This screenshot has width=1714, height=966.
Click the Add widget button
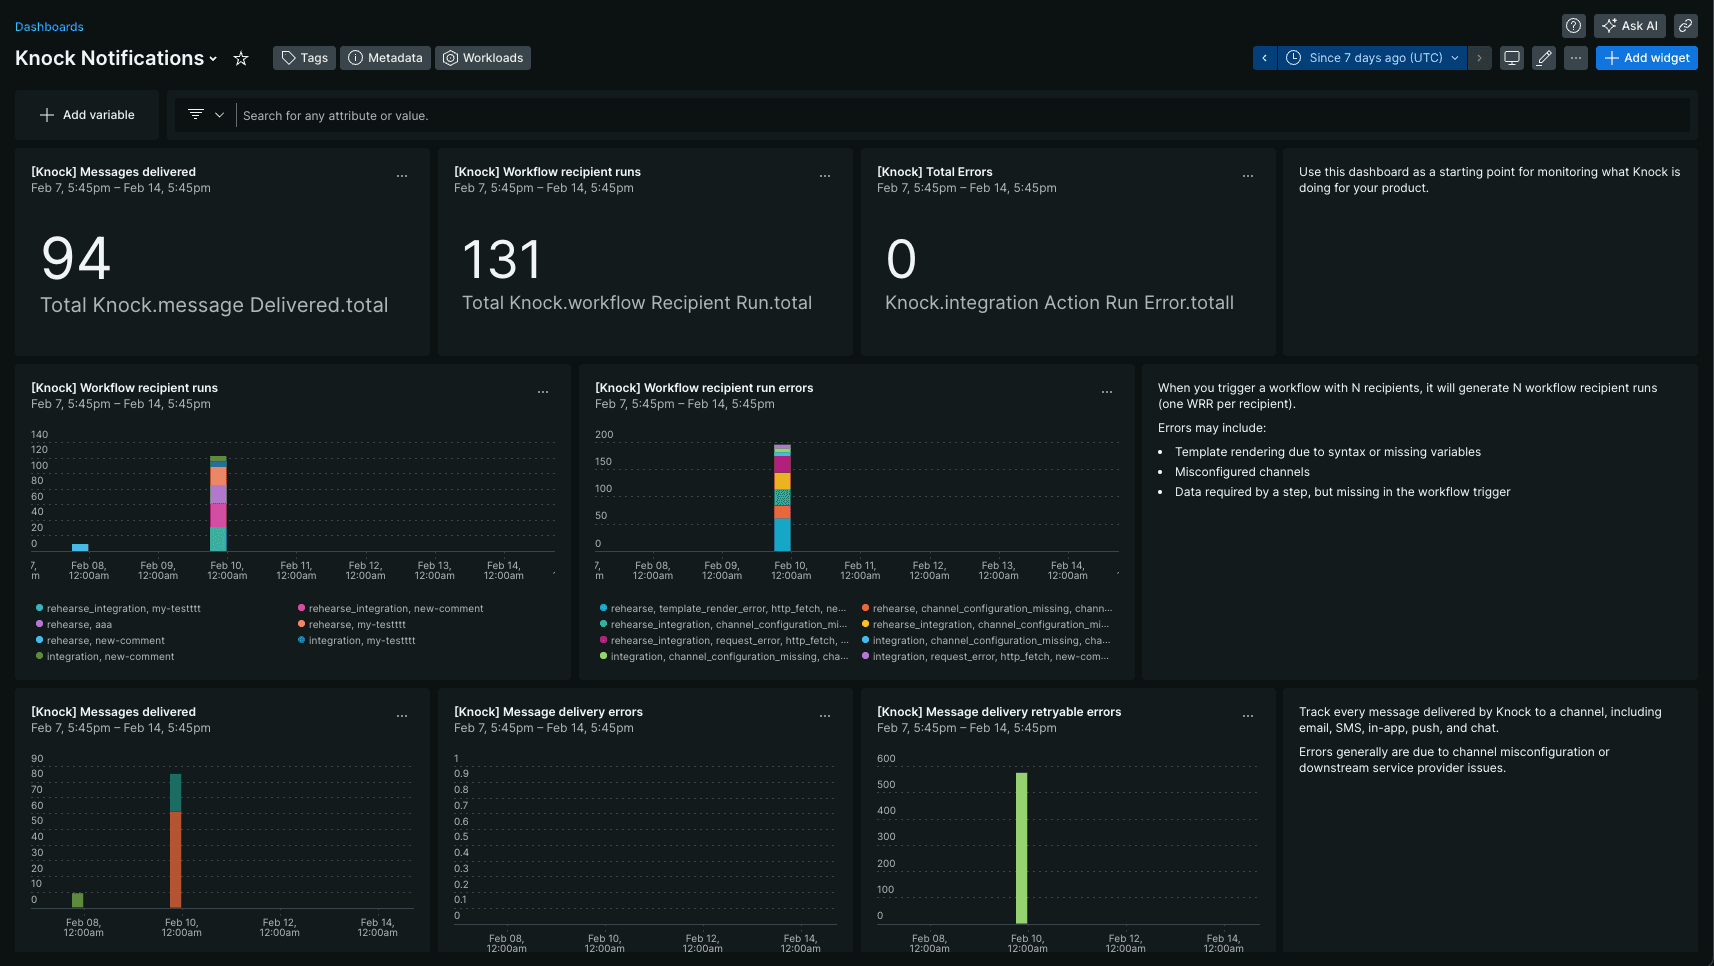[1646, 58]
